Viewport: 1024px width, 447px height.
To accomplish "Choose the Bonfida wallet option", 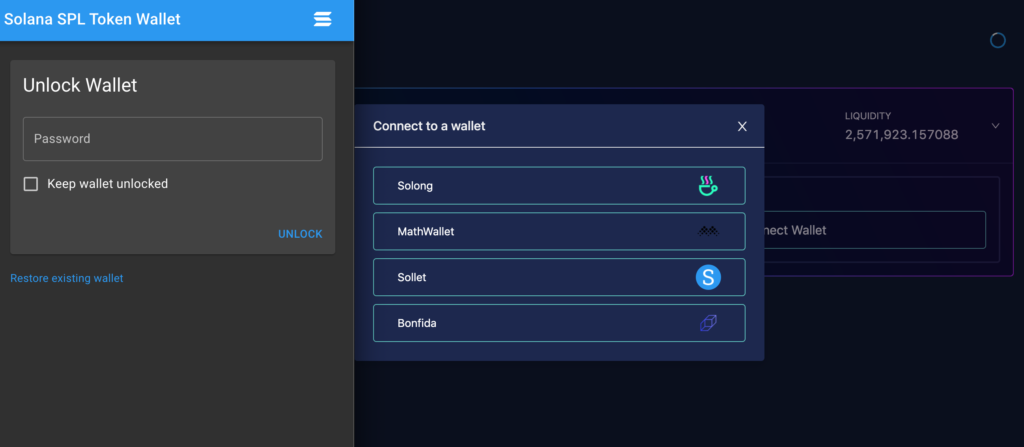I will coord(559,323).
